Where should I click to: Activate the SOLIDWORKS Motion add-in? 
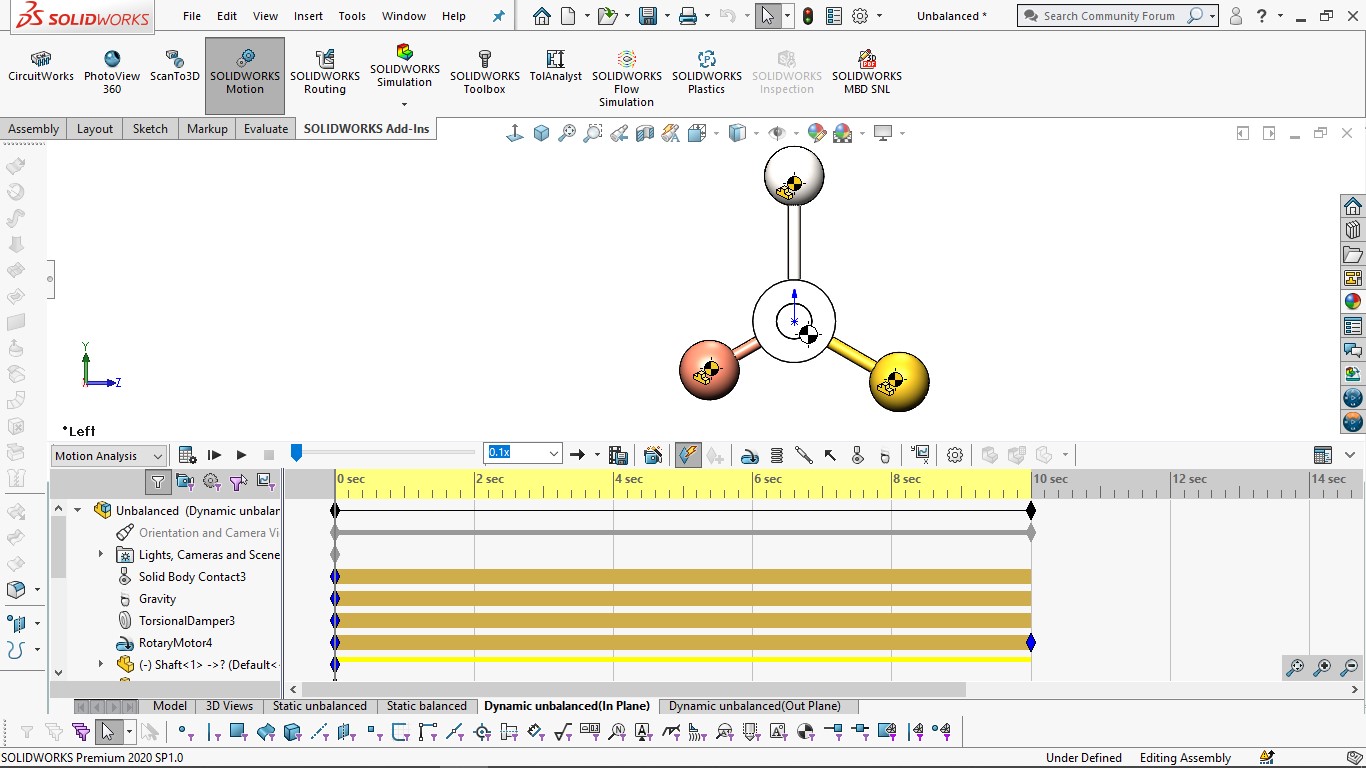click(244, 76)
